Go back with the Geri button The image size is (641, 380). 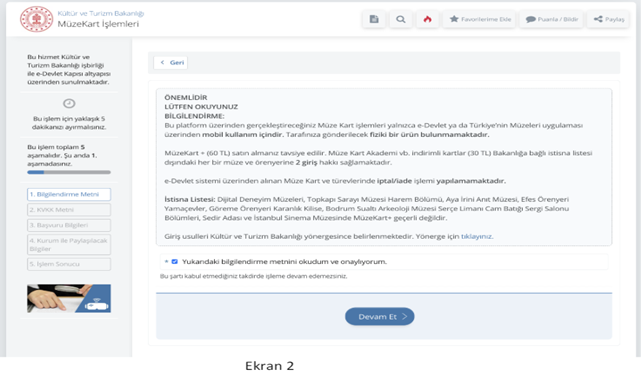pyautogui.click(x=171, y=63)
